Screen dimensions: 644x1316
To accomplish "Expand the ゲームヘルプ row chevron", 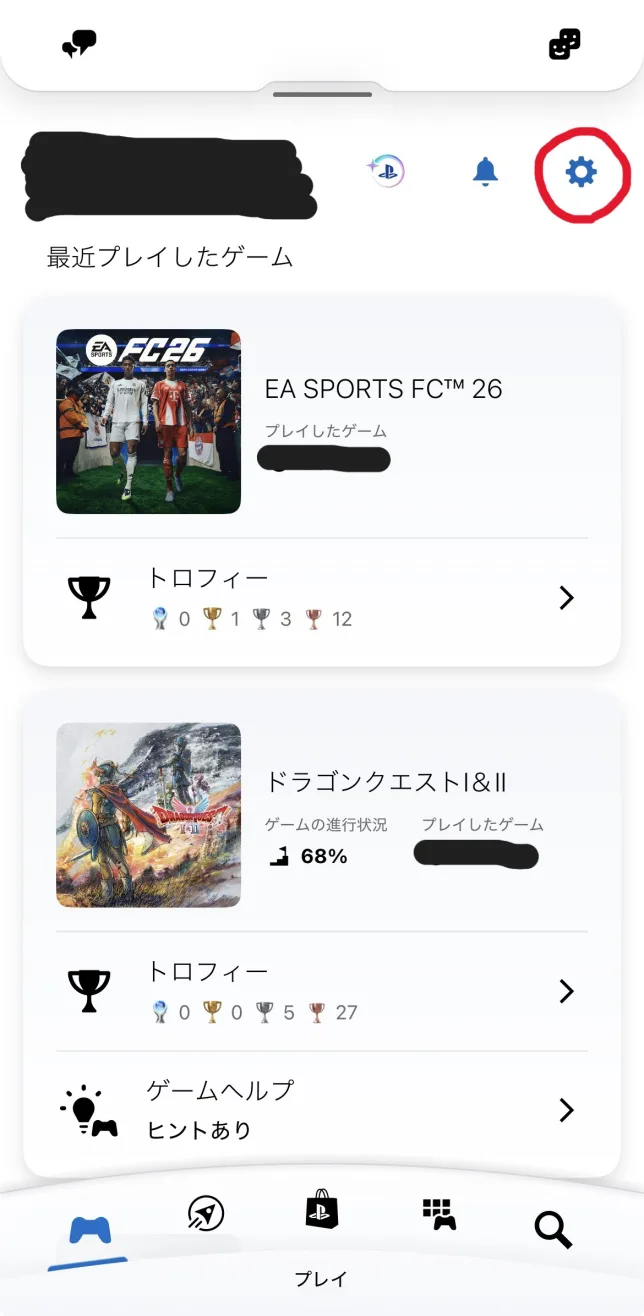I will click(567, 1110).
